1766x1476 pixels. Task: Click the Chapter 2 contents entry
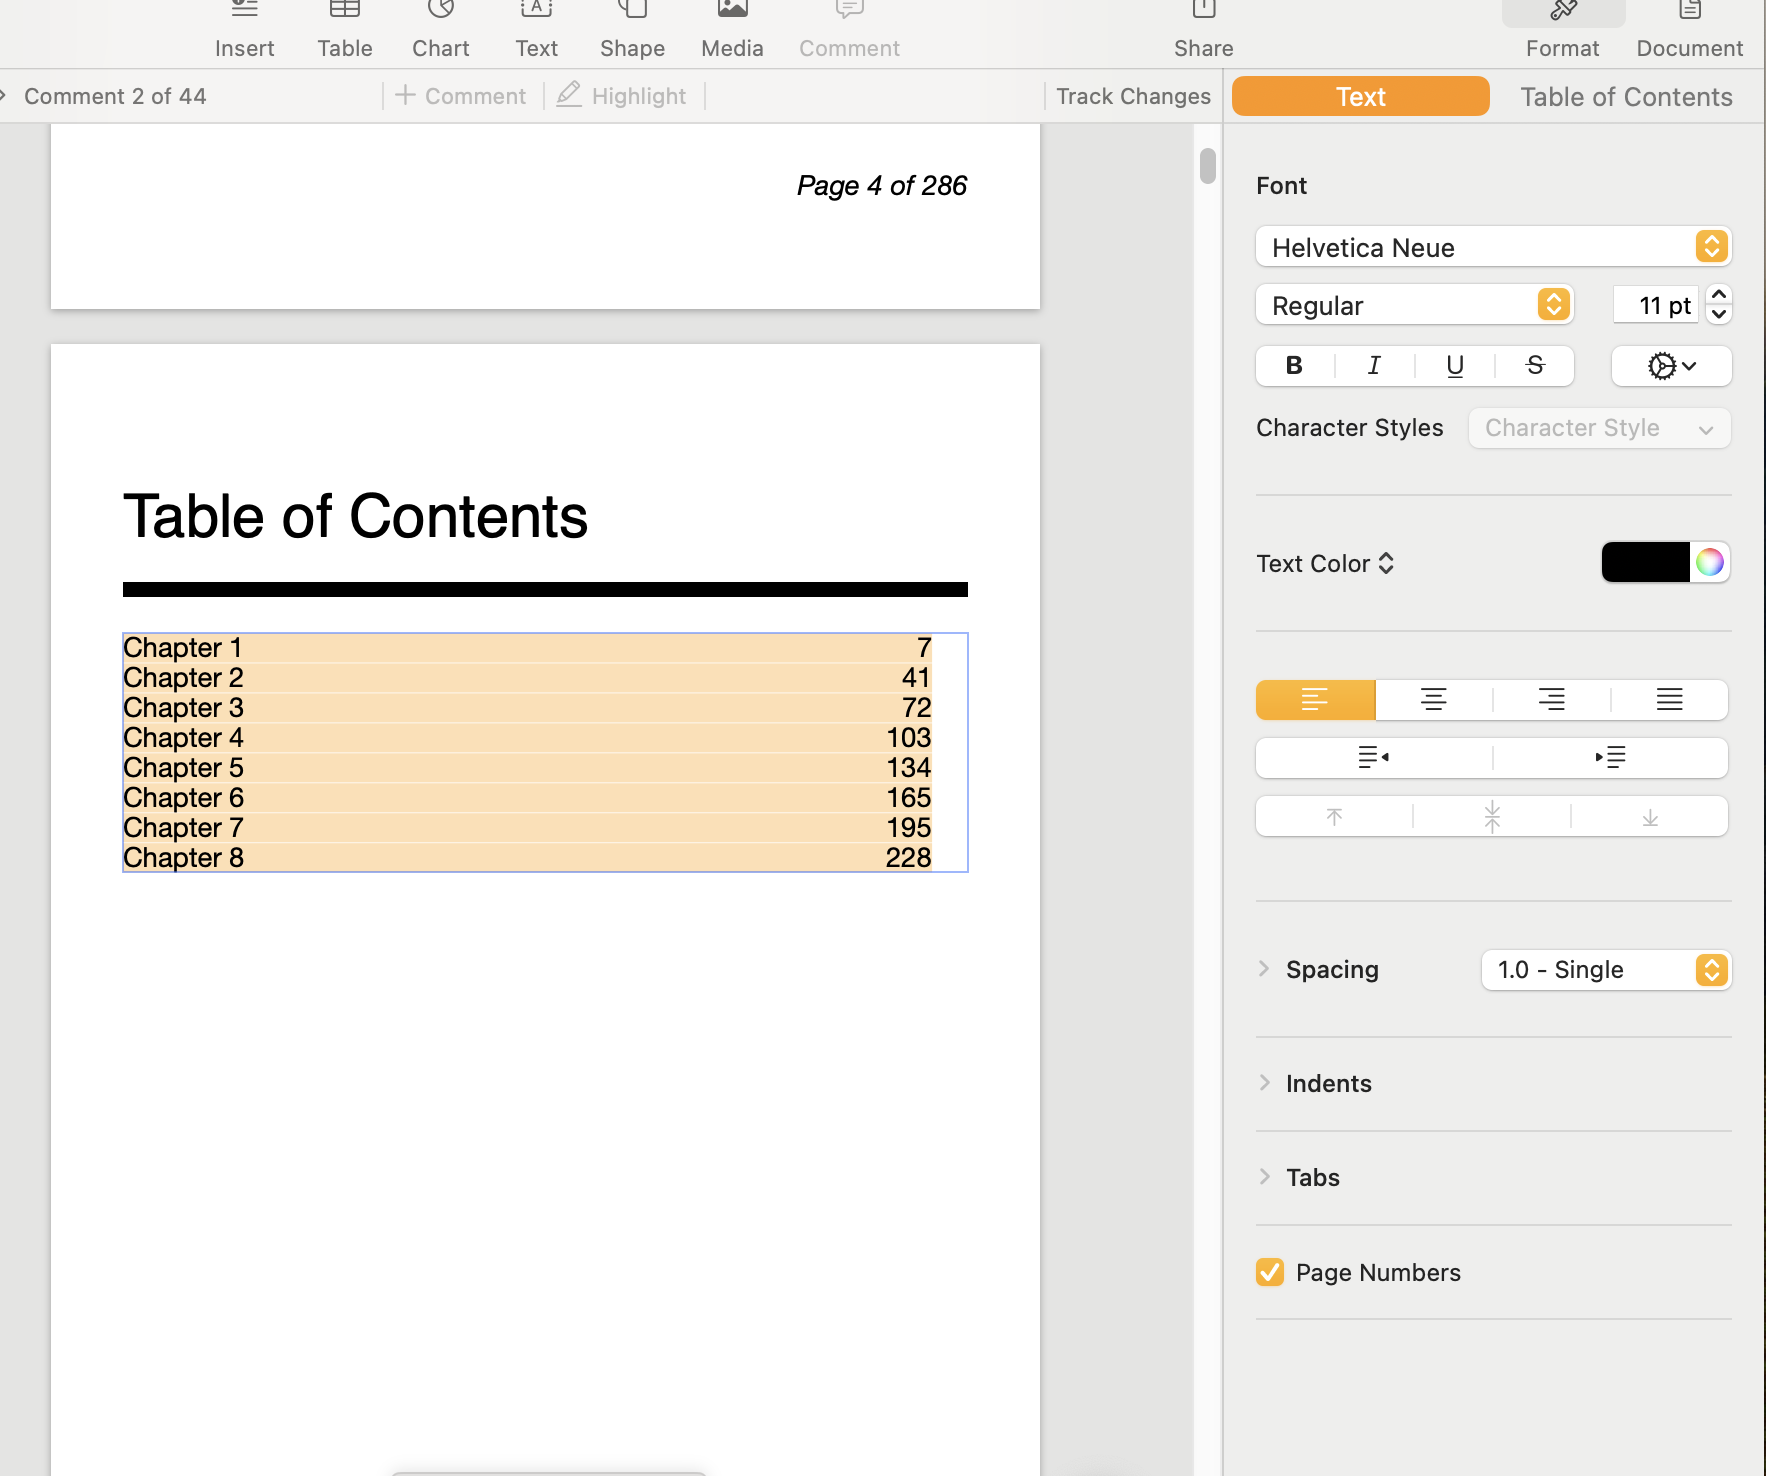coord(527,678)
